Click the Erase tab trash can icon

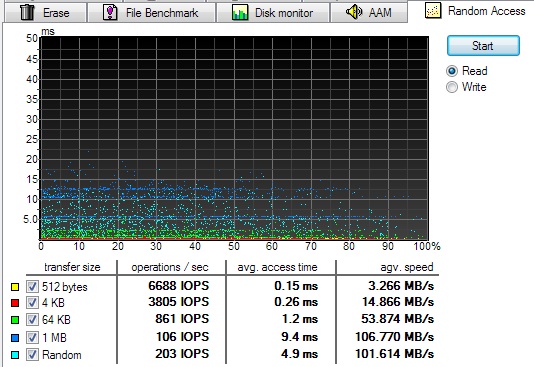coord(27,12)
